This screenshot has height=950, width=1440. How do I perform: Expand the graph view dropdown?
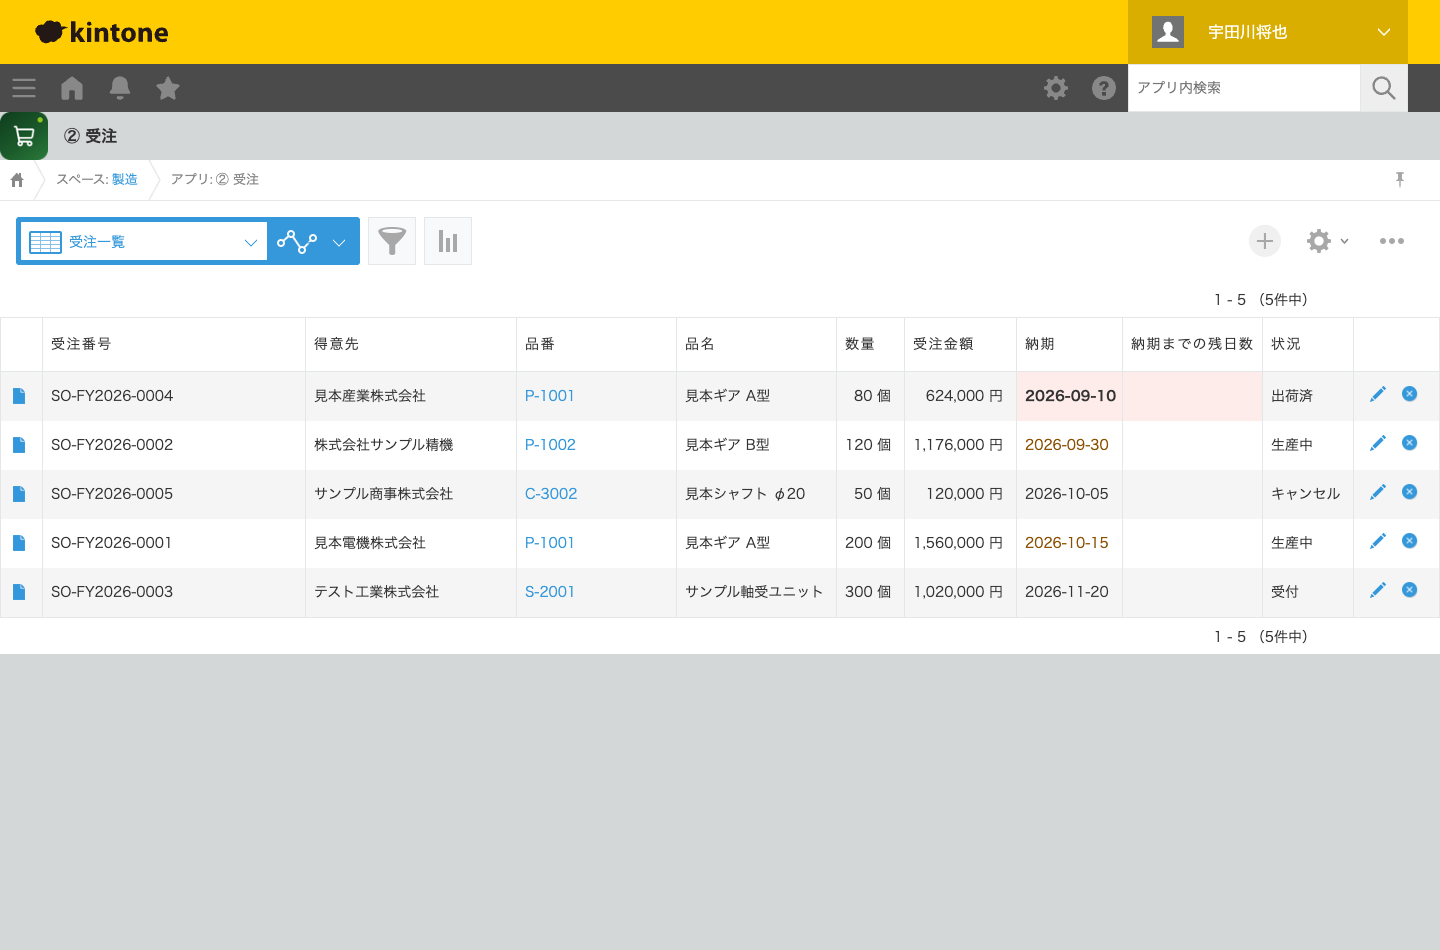pos(312,241)
